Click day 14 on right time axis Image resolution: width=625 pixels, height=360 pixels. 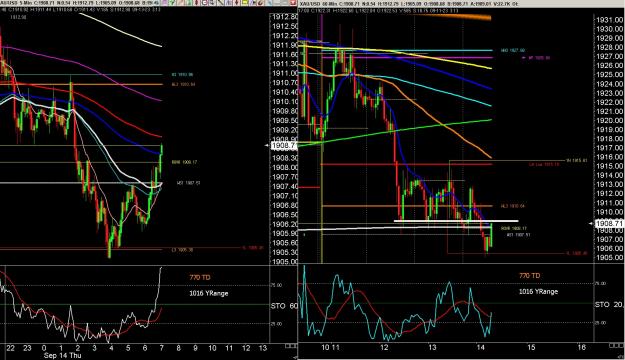[x=481, y=347]
